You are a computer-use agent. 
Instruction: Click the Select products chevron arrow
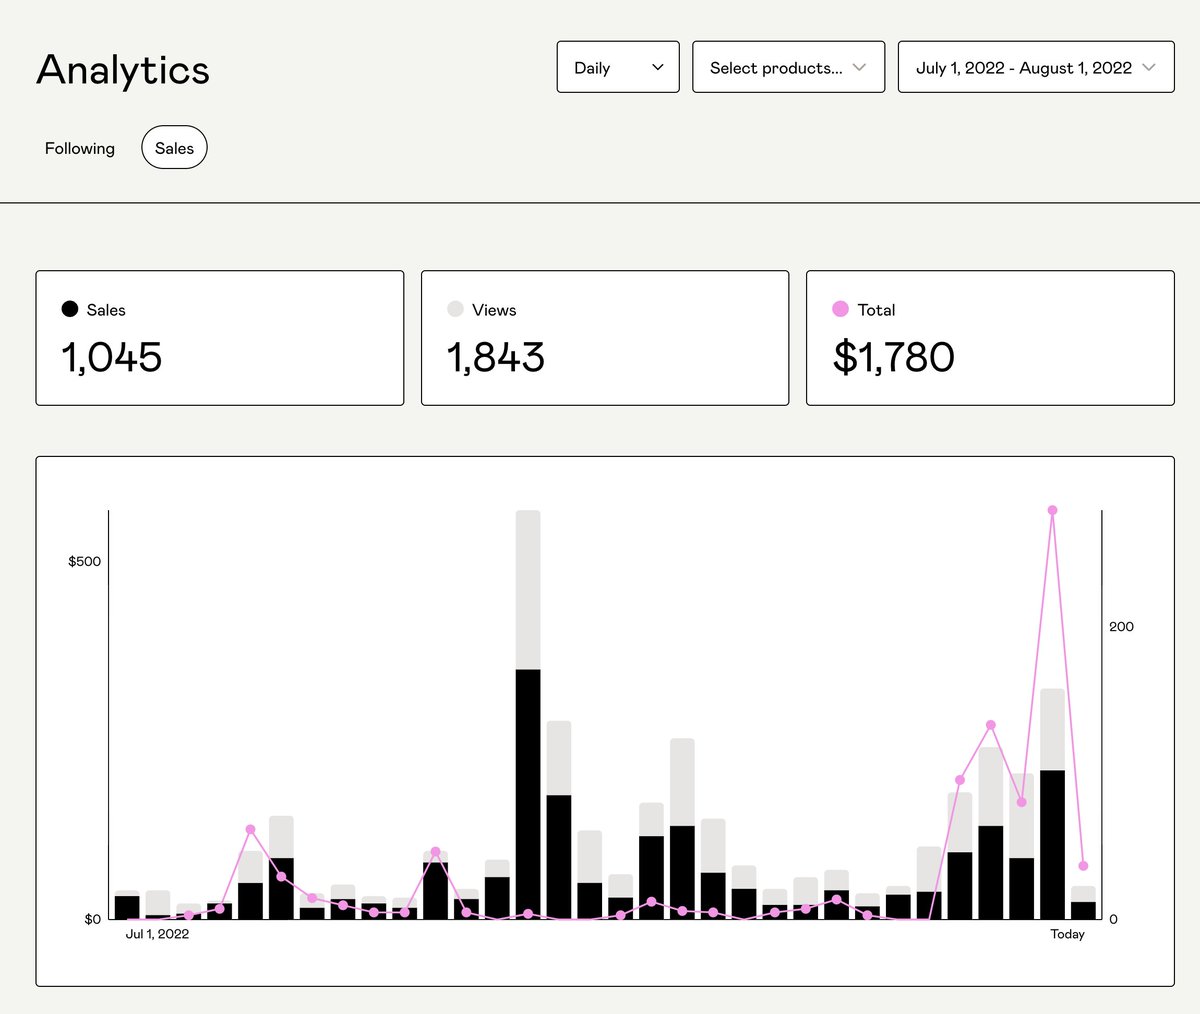(859, 68)
